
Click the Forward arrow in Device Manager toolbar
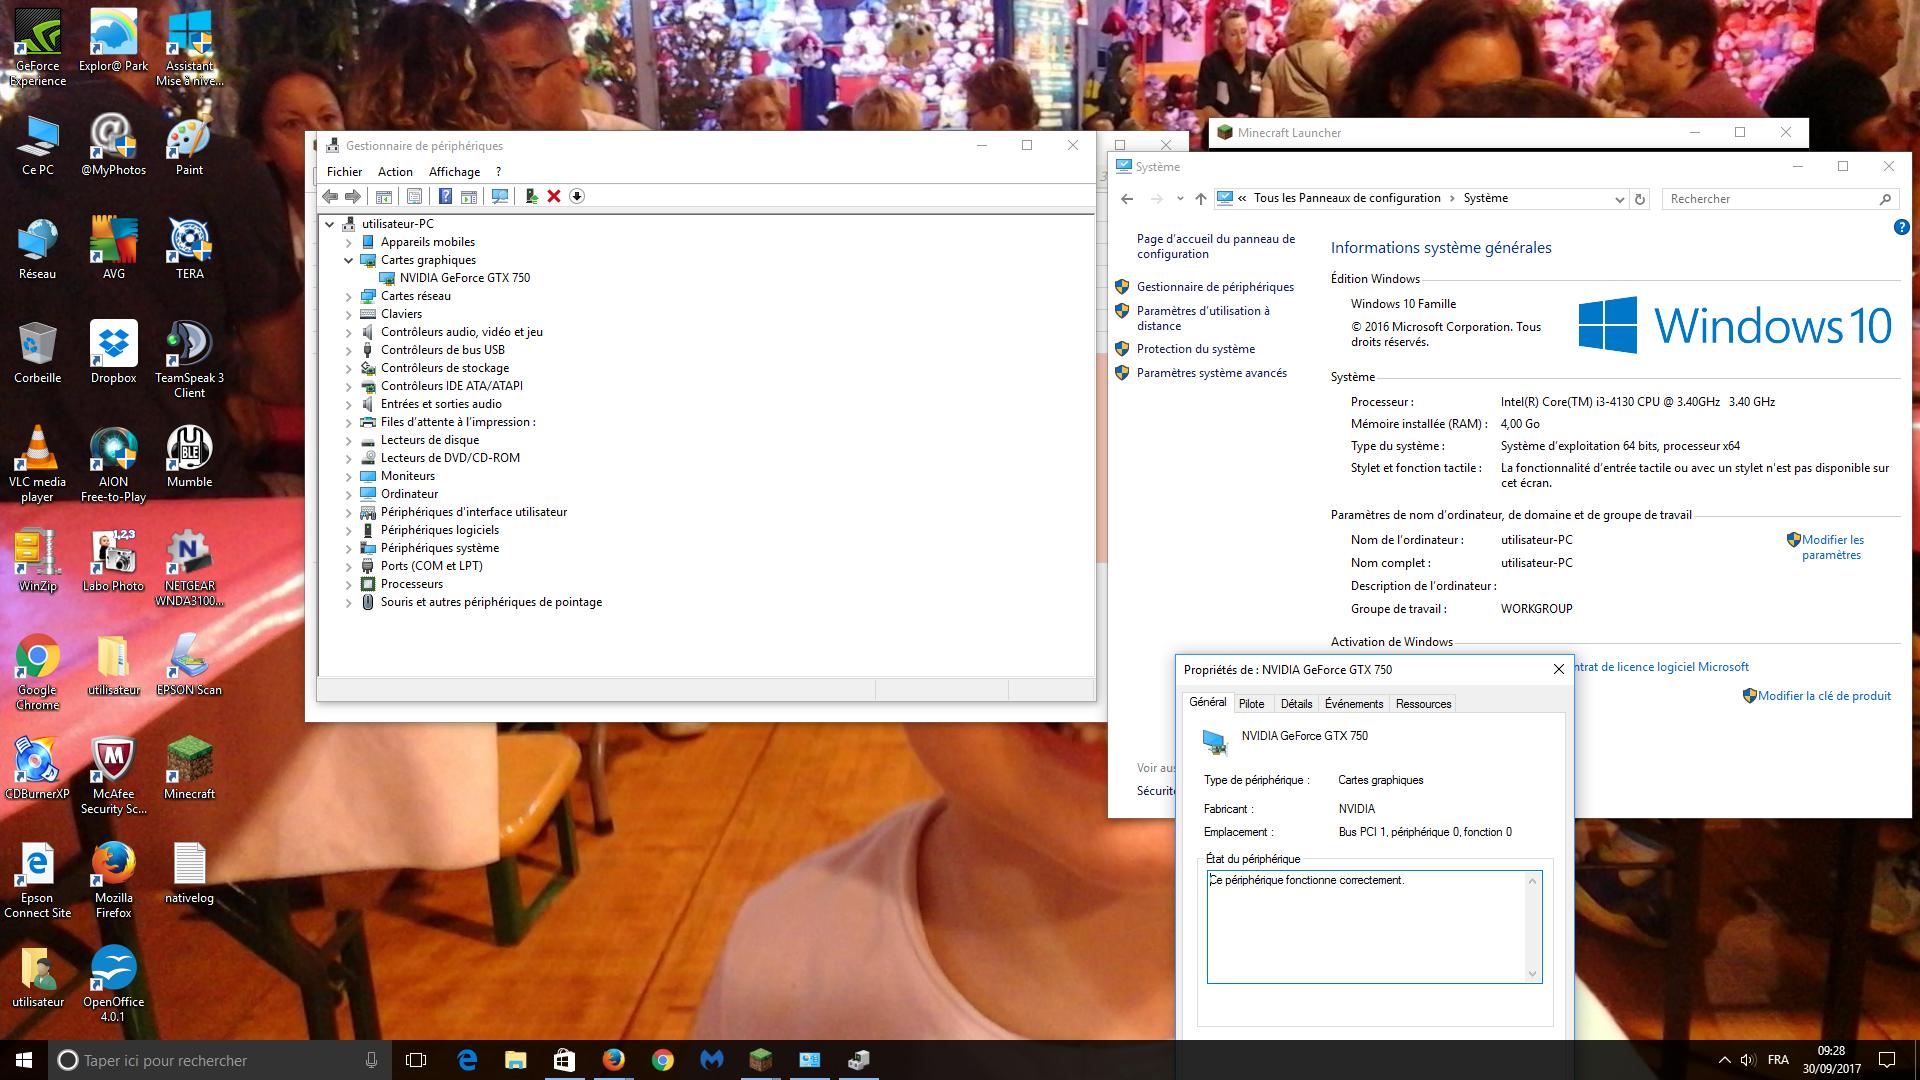coord(353,196)
